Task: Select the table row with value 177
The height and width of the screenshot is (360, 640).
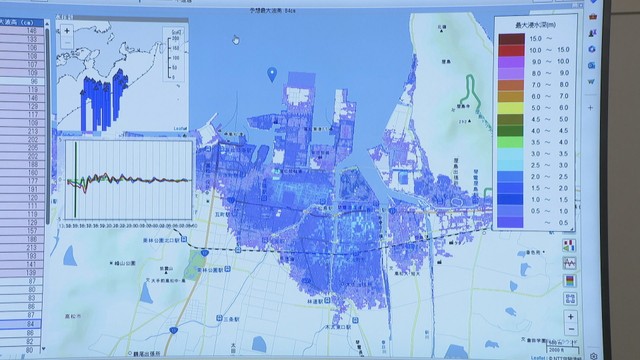Action: tap(22, 181)
